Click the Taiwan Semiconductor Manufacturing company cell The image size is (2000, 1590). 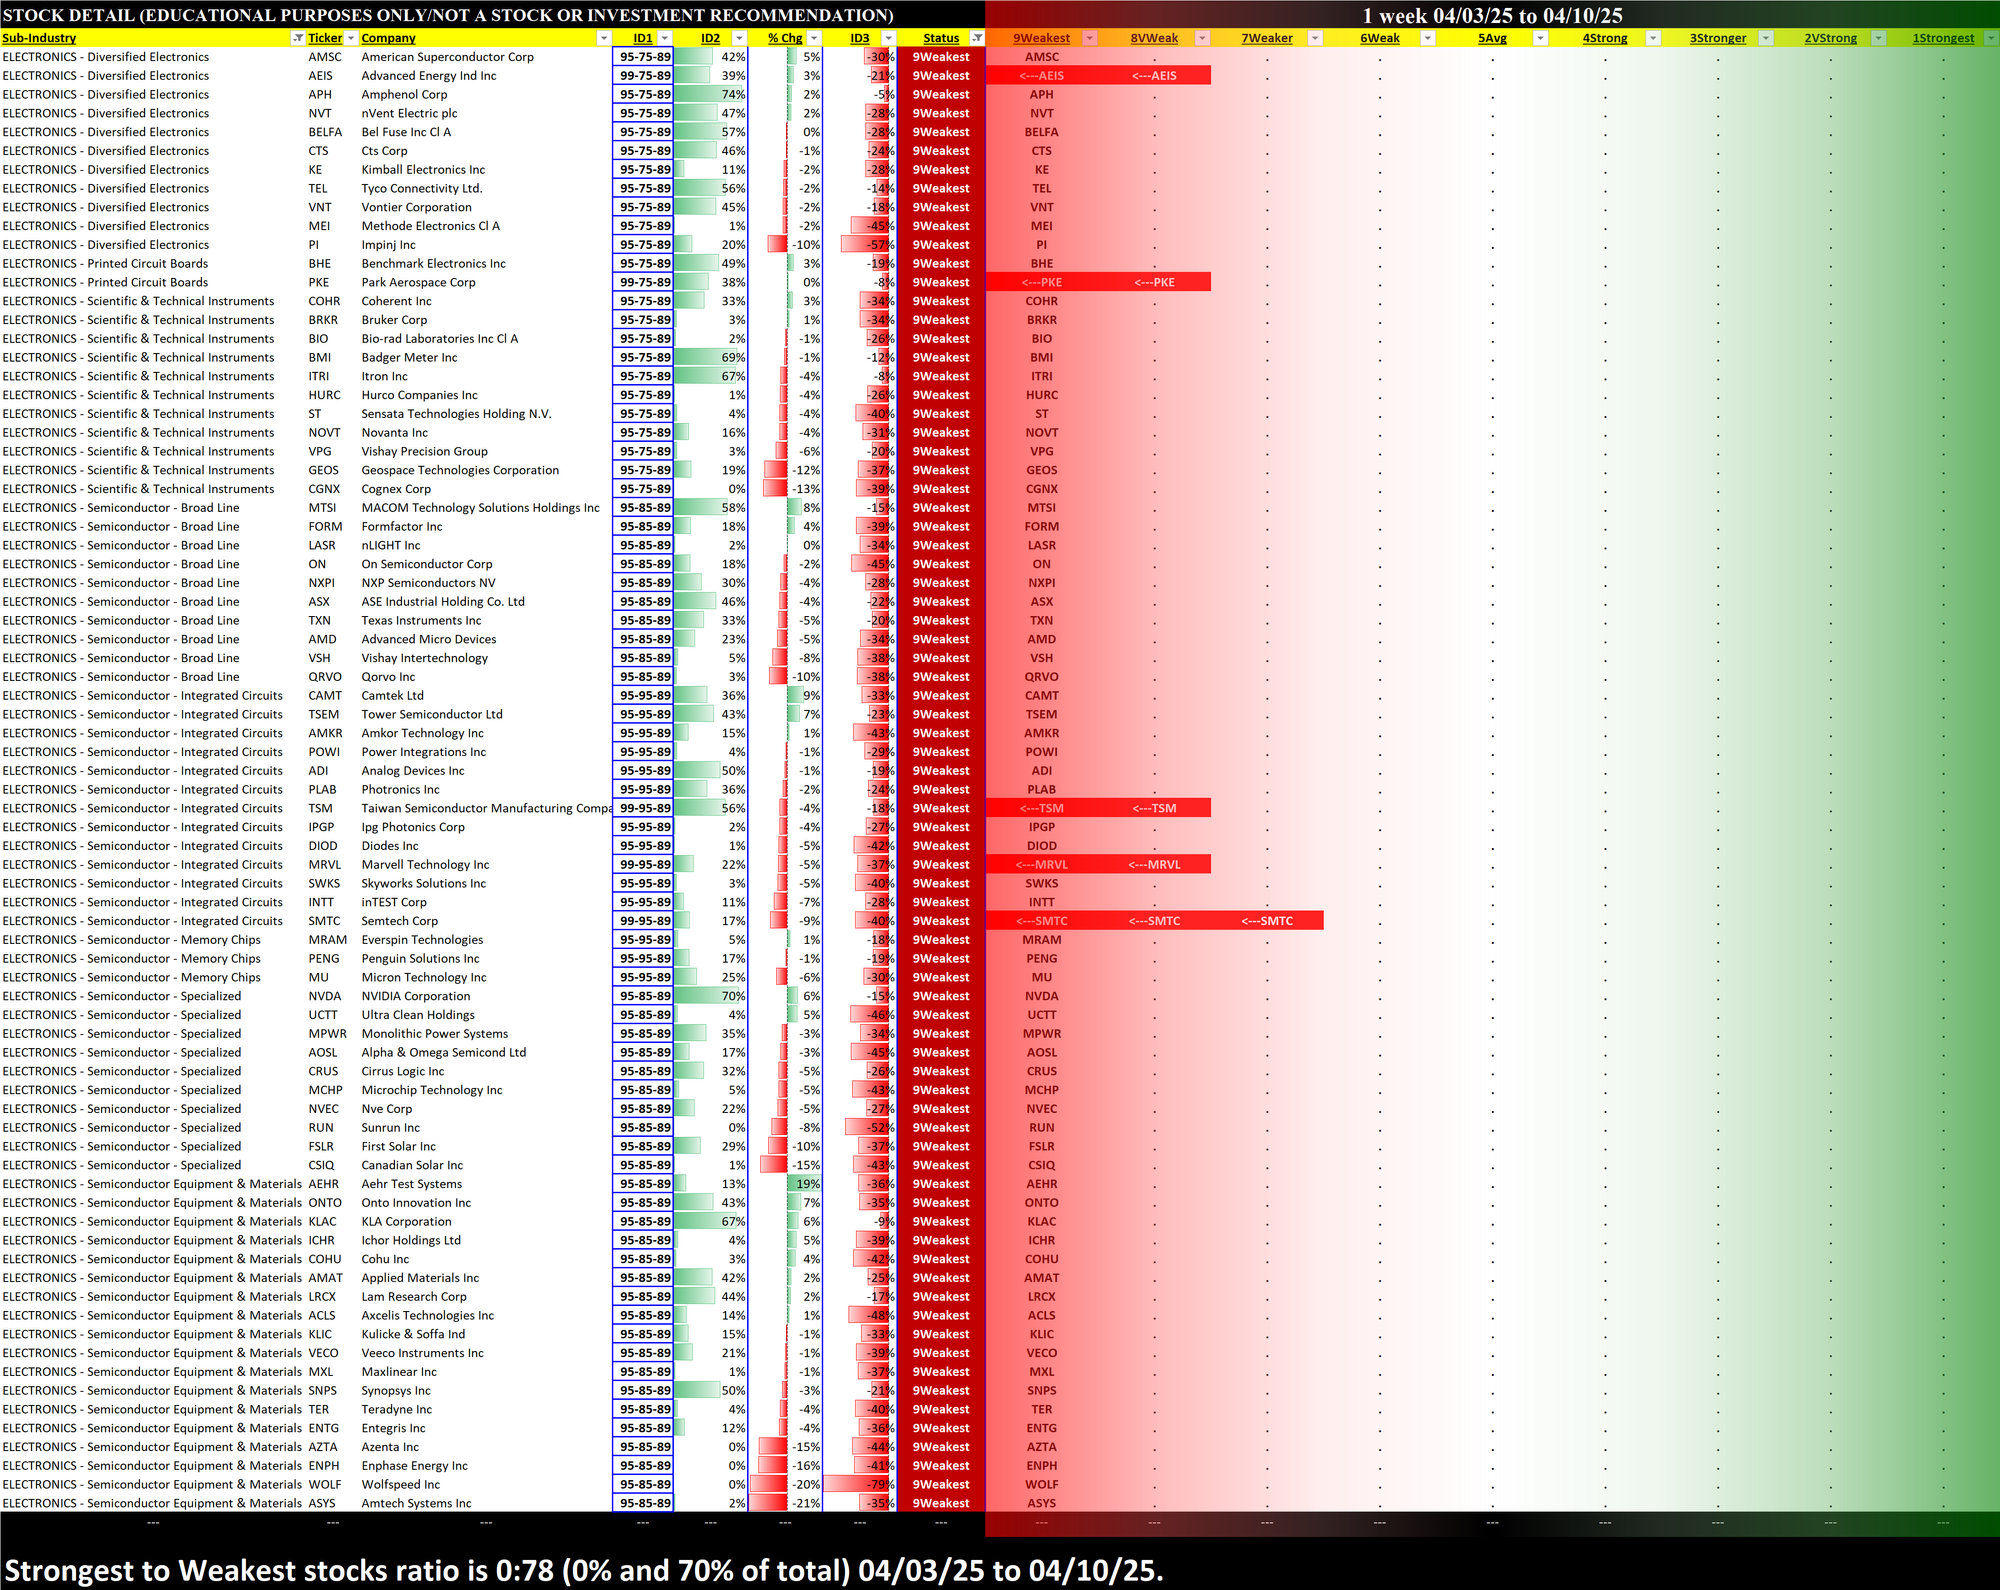[485, 808]
